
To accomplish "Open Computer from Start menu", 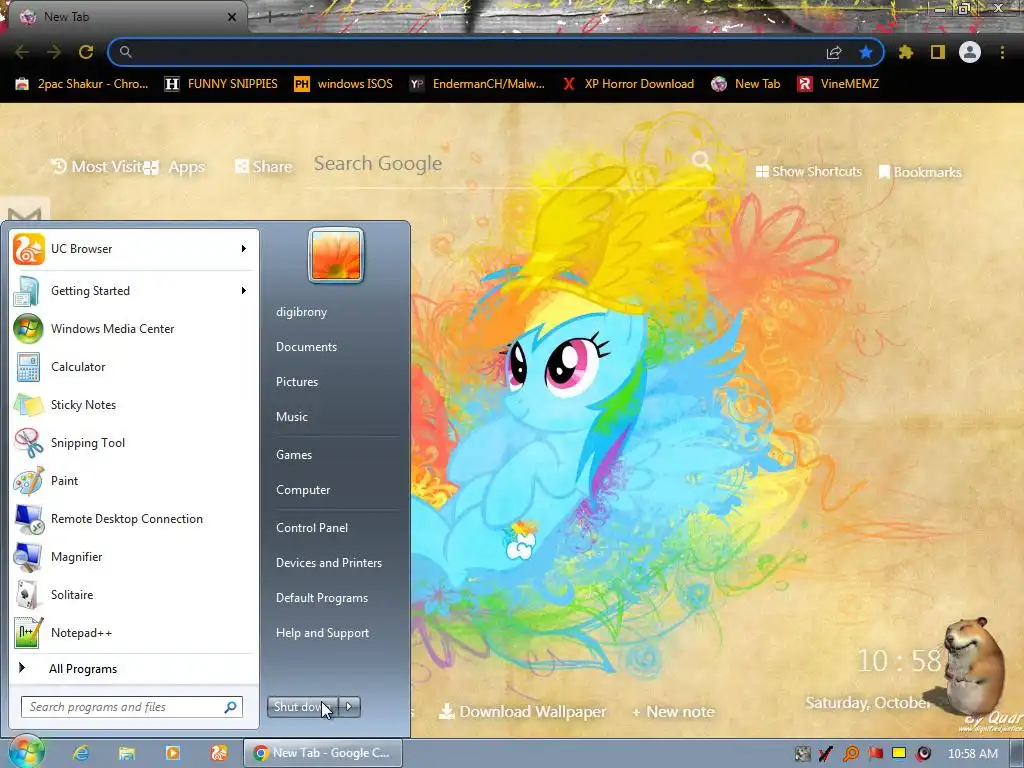I will pos(303,490).
